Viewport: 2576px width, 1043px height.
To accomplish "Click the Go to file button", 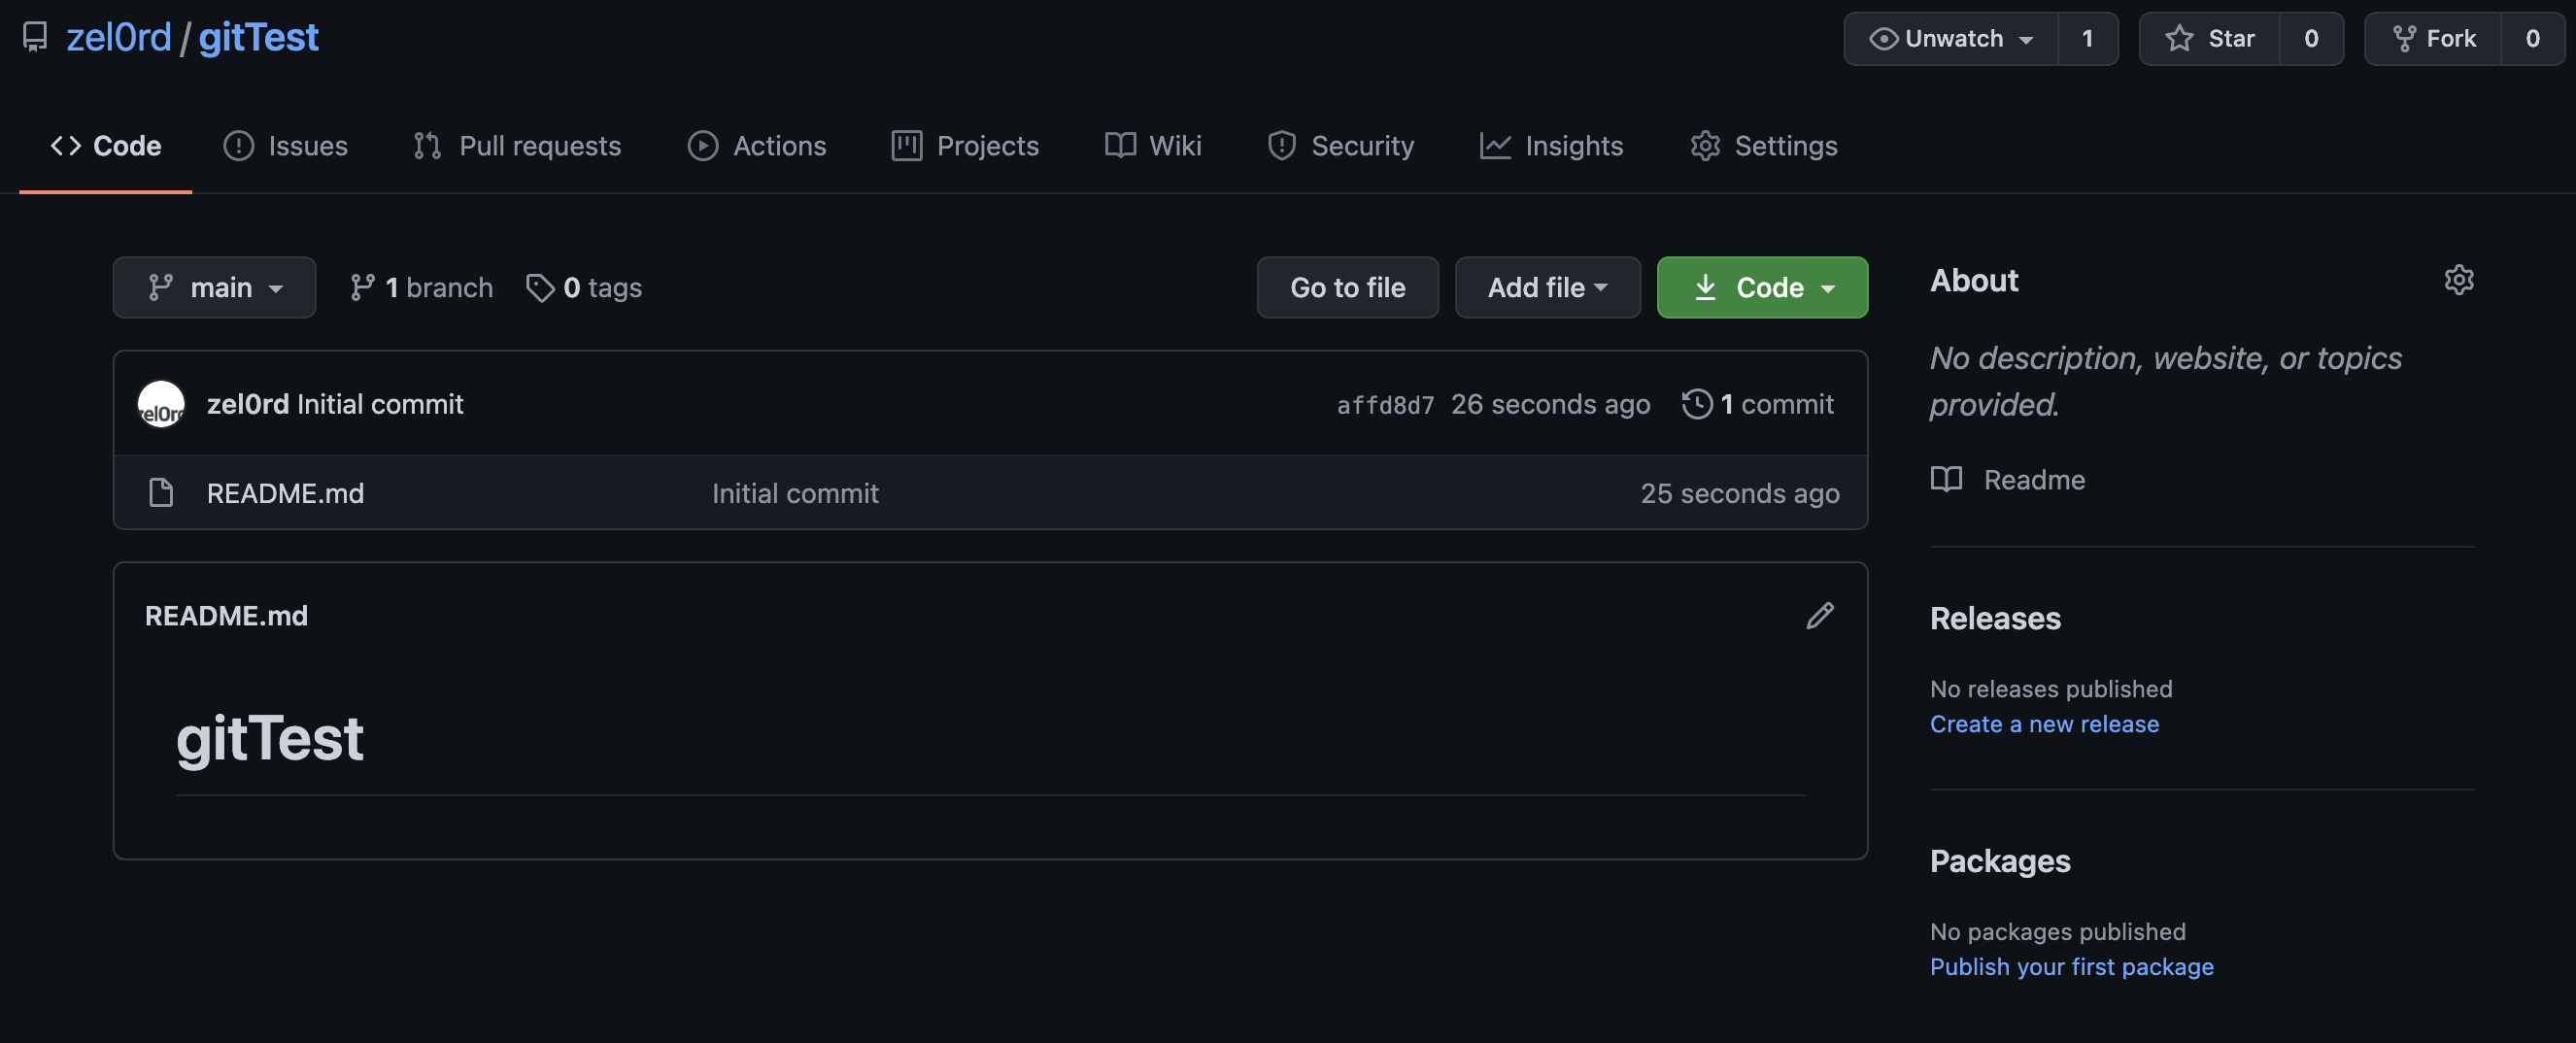I will coord(1347,287).
